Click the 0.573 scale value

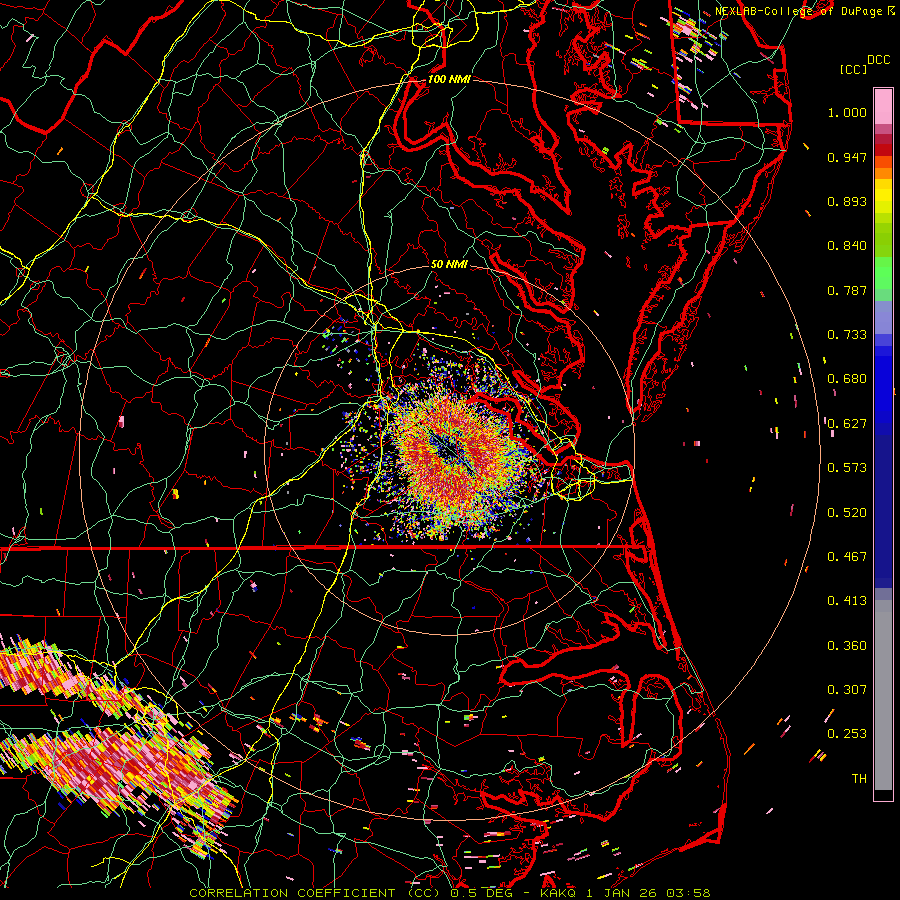847,468
